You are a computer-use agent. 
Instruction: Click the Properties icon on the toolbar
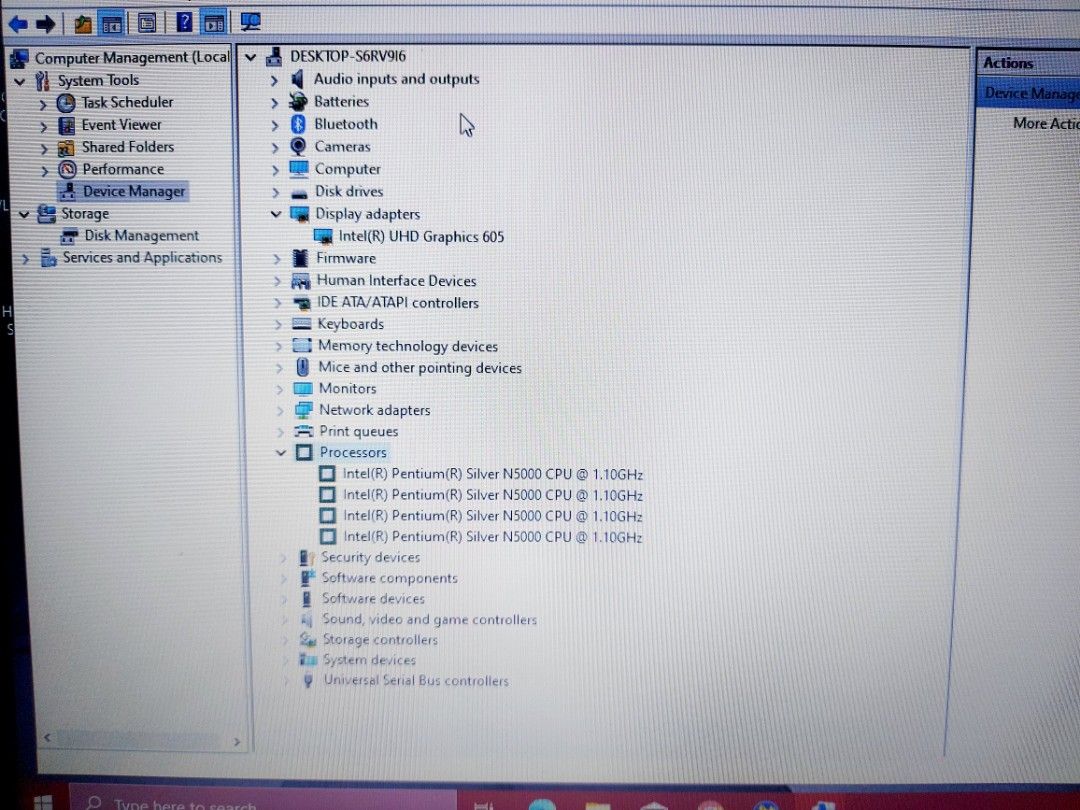146,22
